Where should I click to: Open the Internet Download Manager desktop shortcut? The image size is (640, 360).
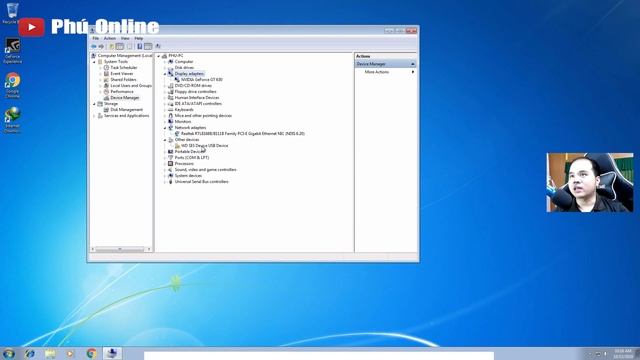click(12, 120)
